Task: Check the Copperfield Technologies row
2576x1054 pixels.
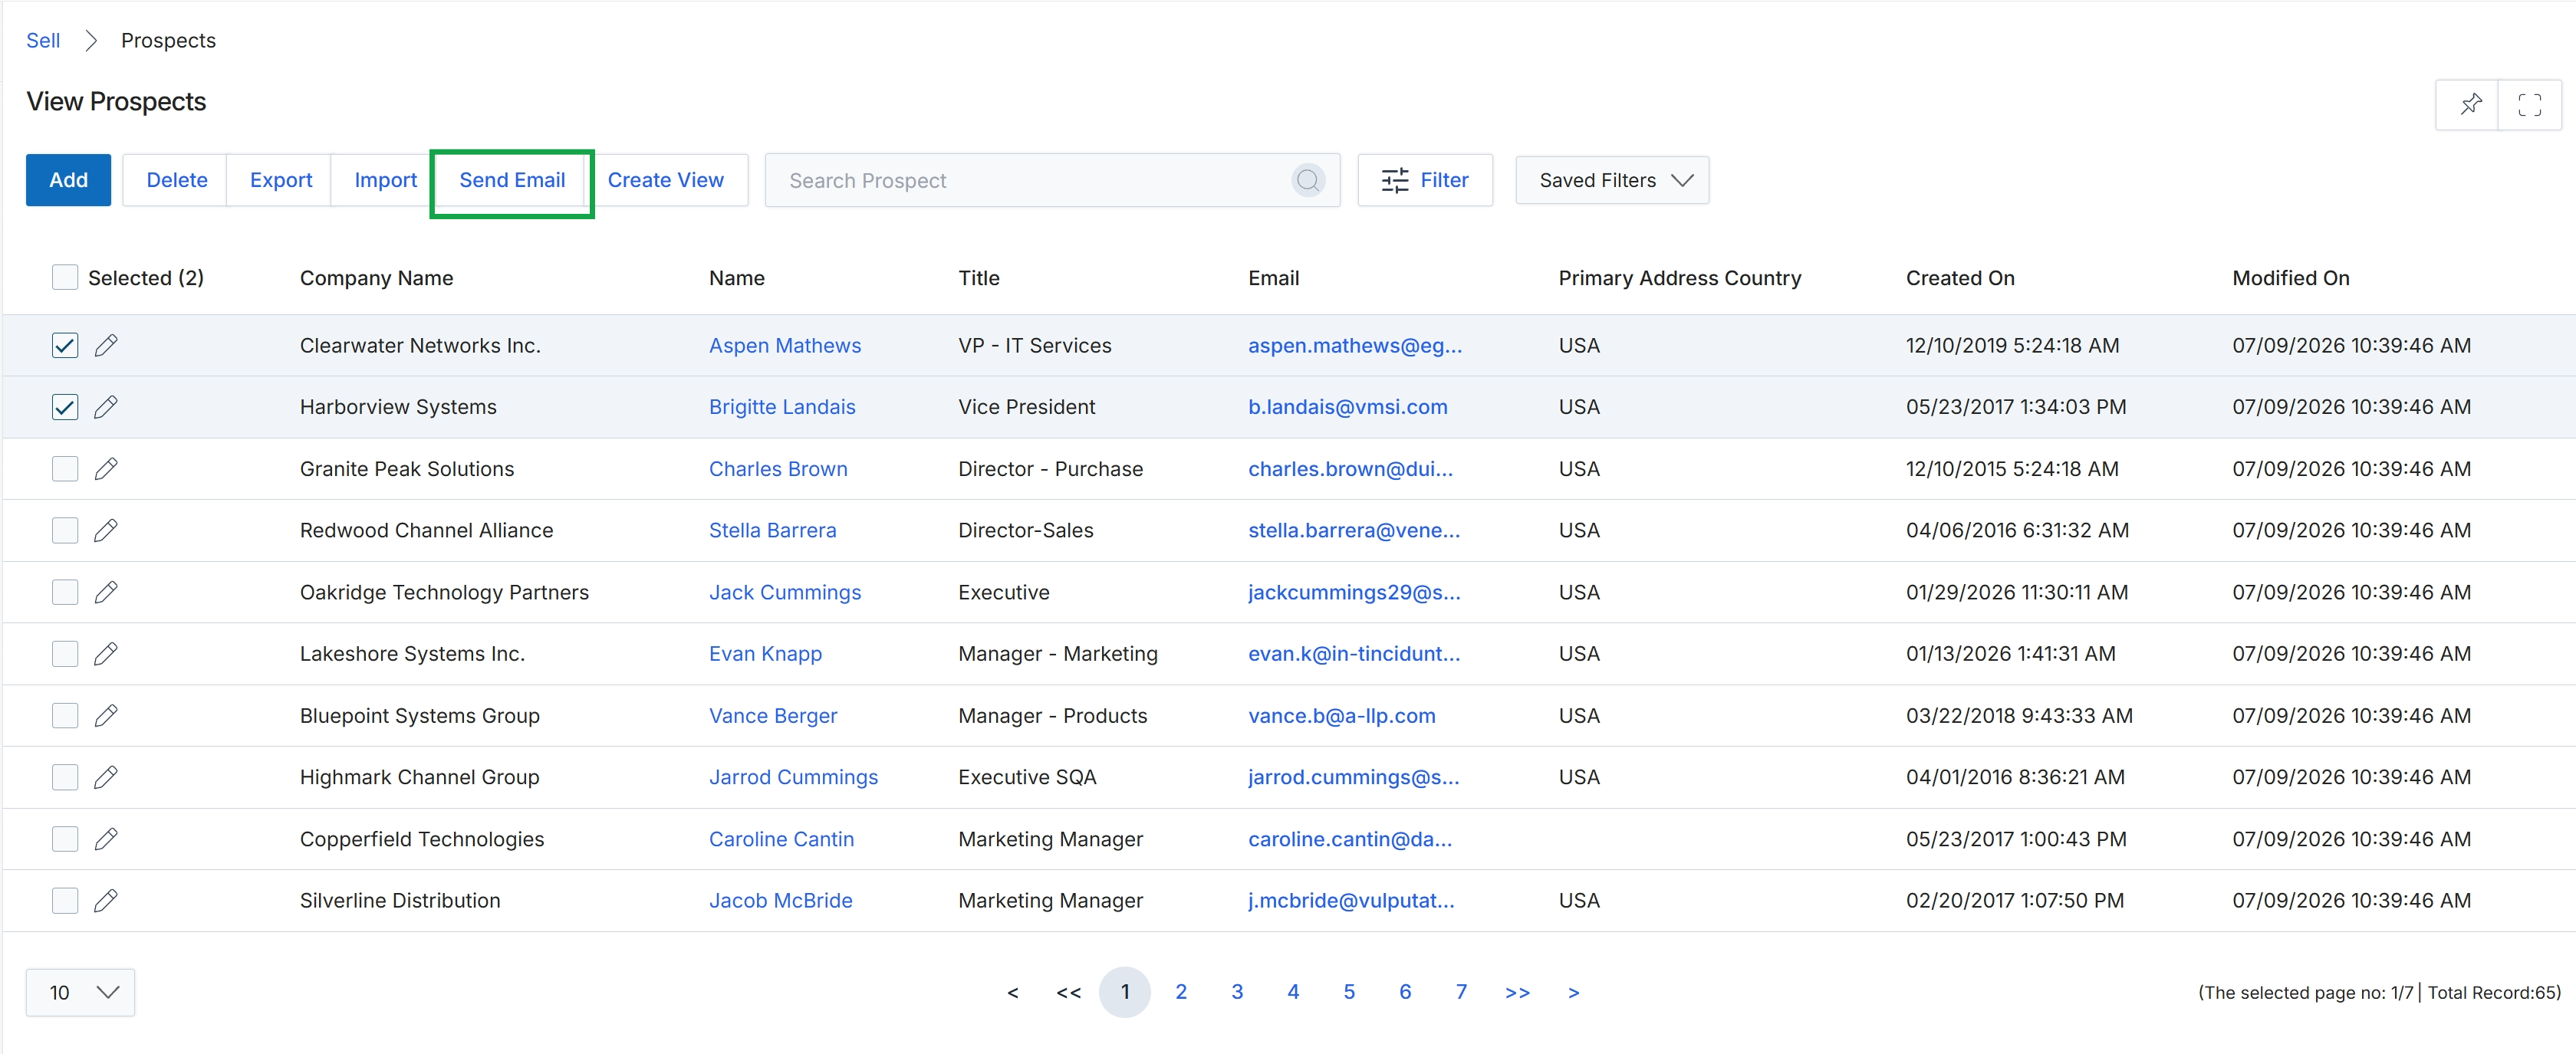Action: [65, 839]
